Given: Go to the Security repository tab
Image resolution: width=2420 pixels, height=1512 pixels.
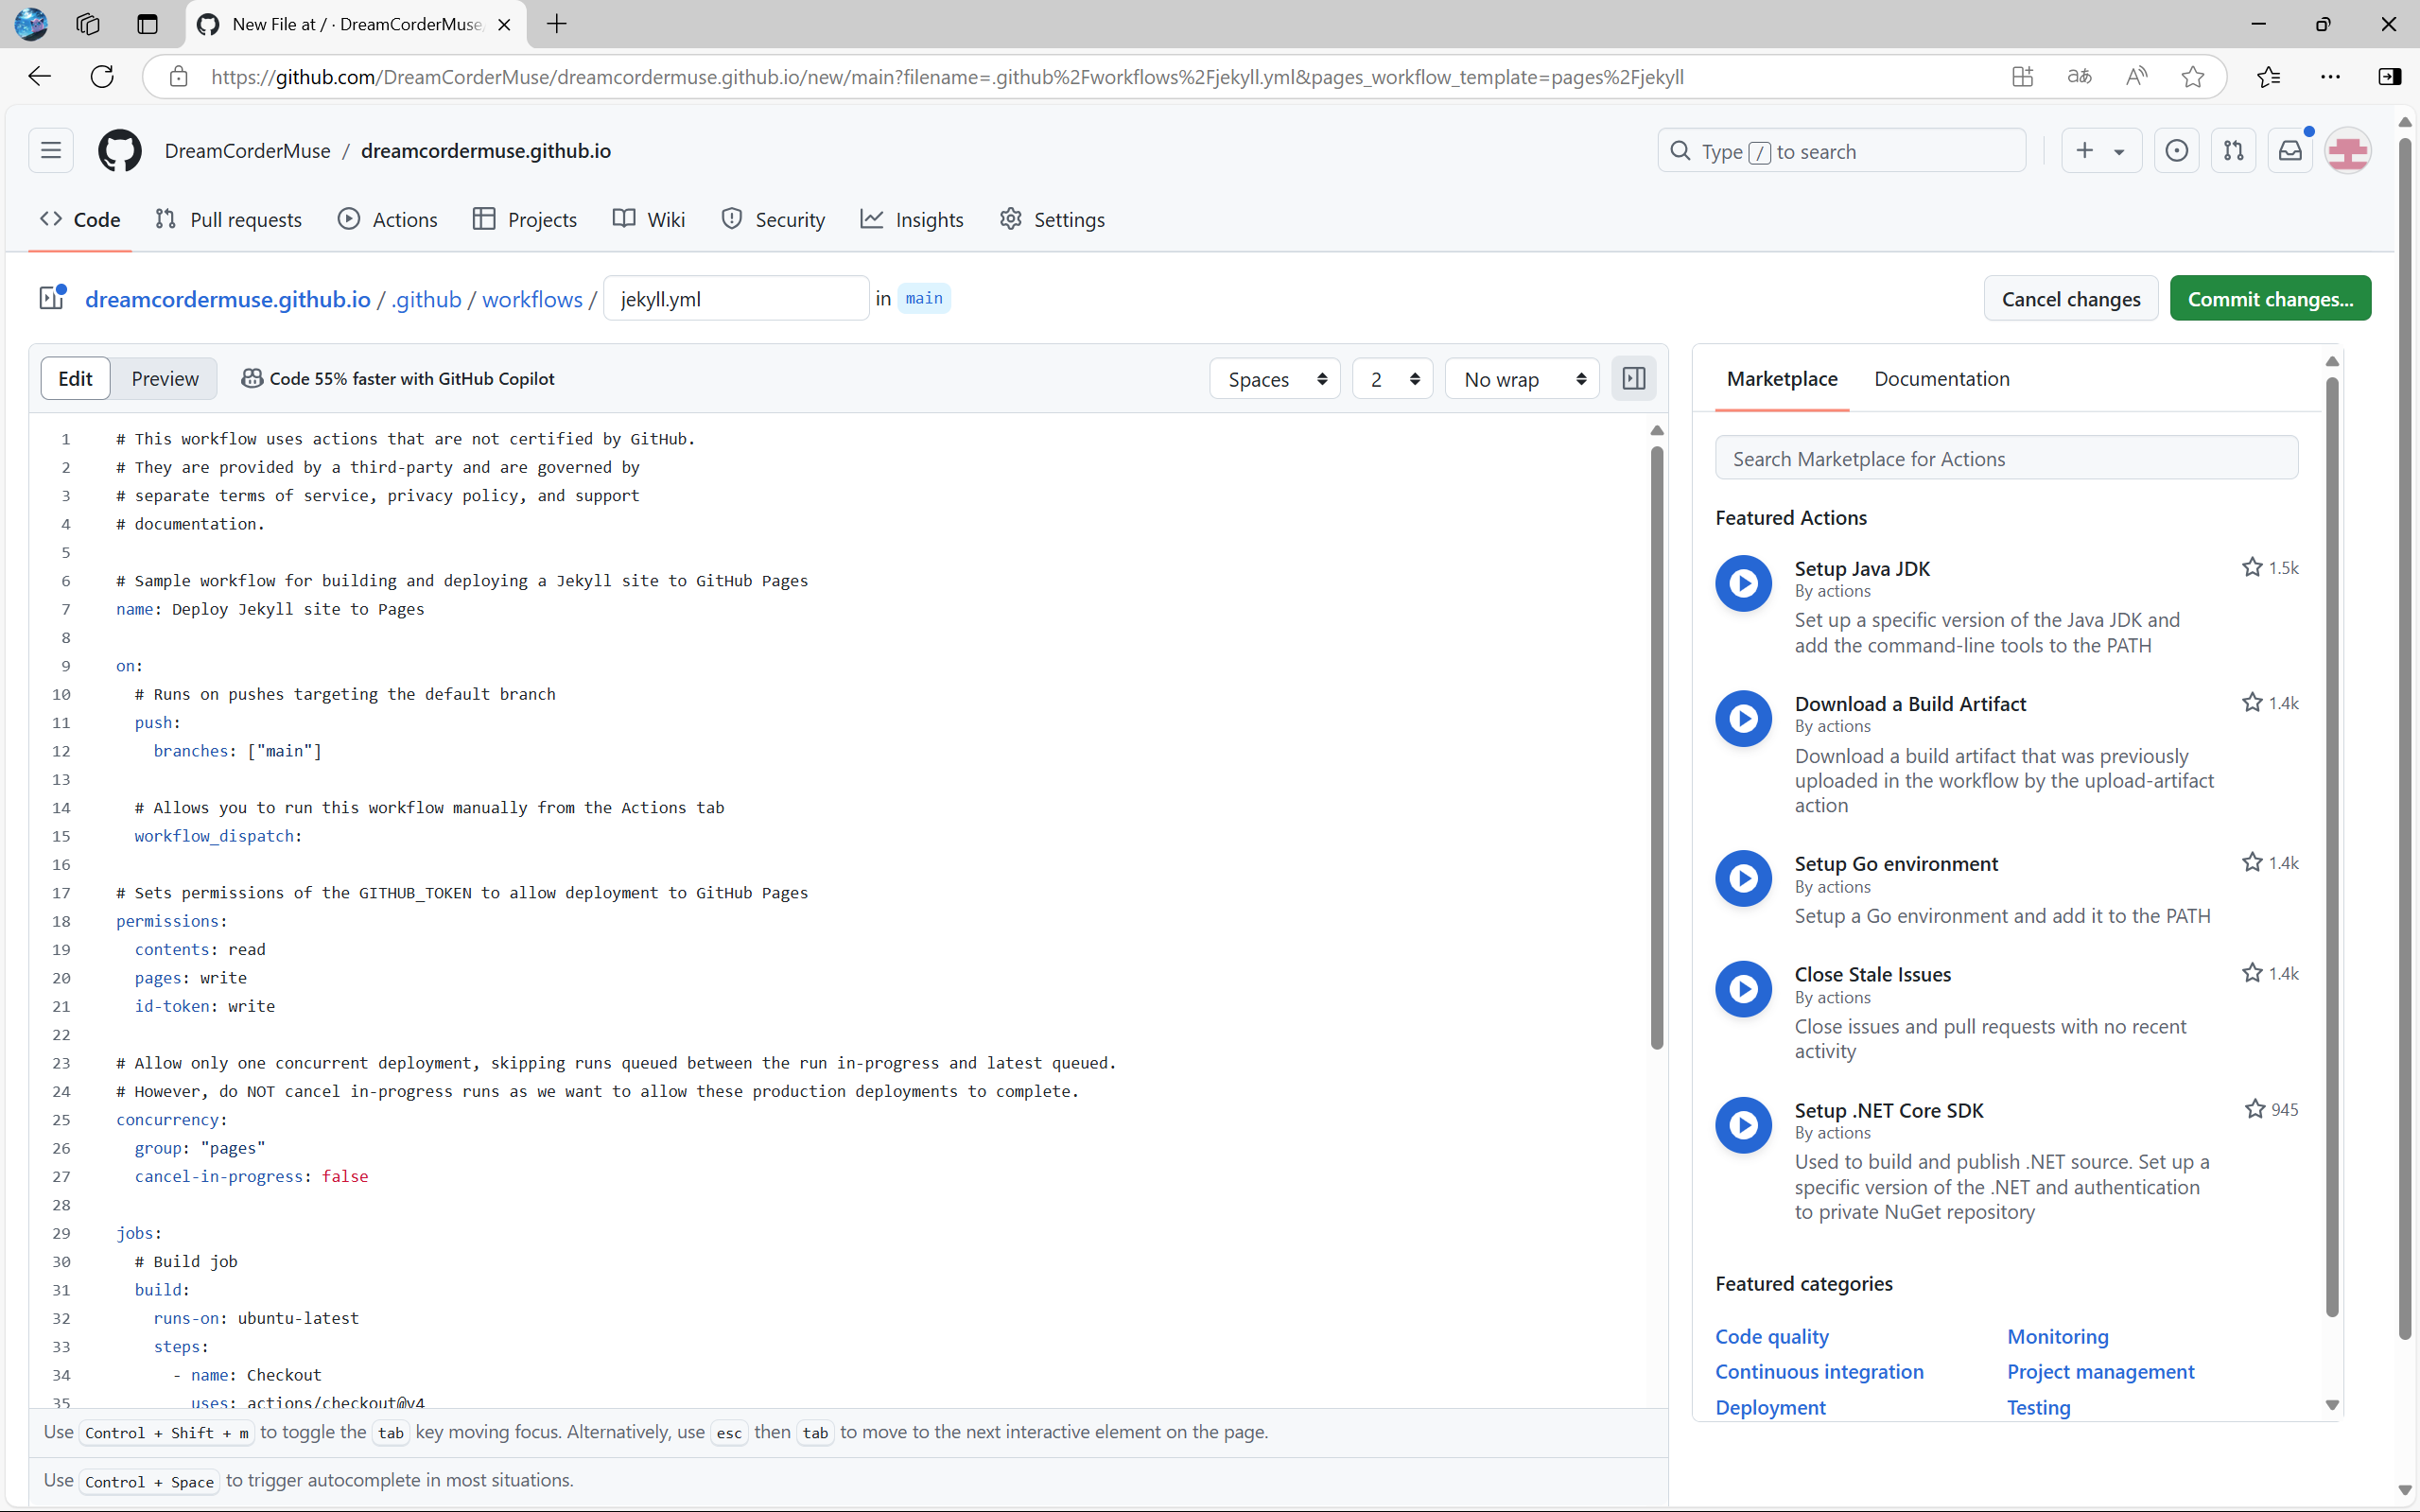Looking at the screenshot, I should (773, 219).
